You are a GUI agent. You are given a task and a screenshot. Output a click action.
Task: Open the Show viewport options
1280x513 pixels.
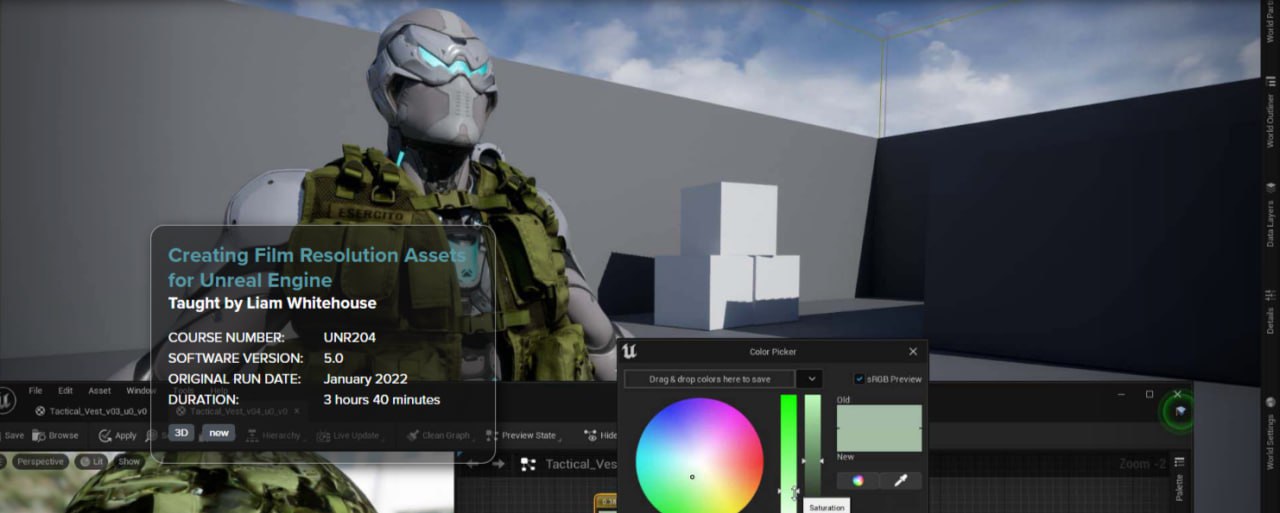click(129, 462)
